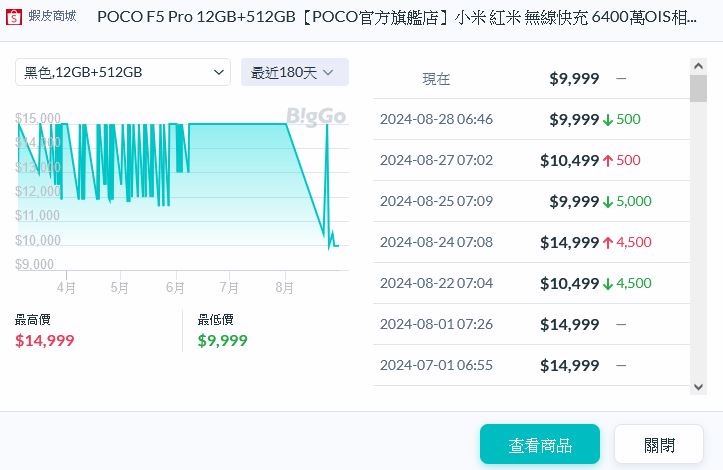The height and width of the screenshot is (470, 723).
Task: Click green down arrow beside 5,000 change
Action: point(608,202)
